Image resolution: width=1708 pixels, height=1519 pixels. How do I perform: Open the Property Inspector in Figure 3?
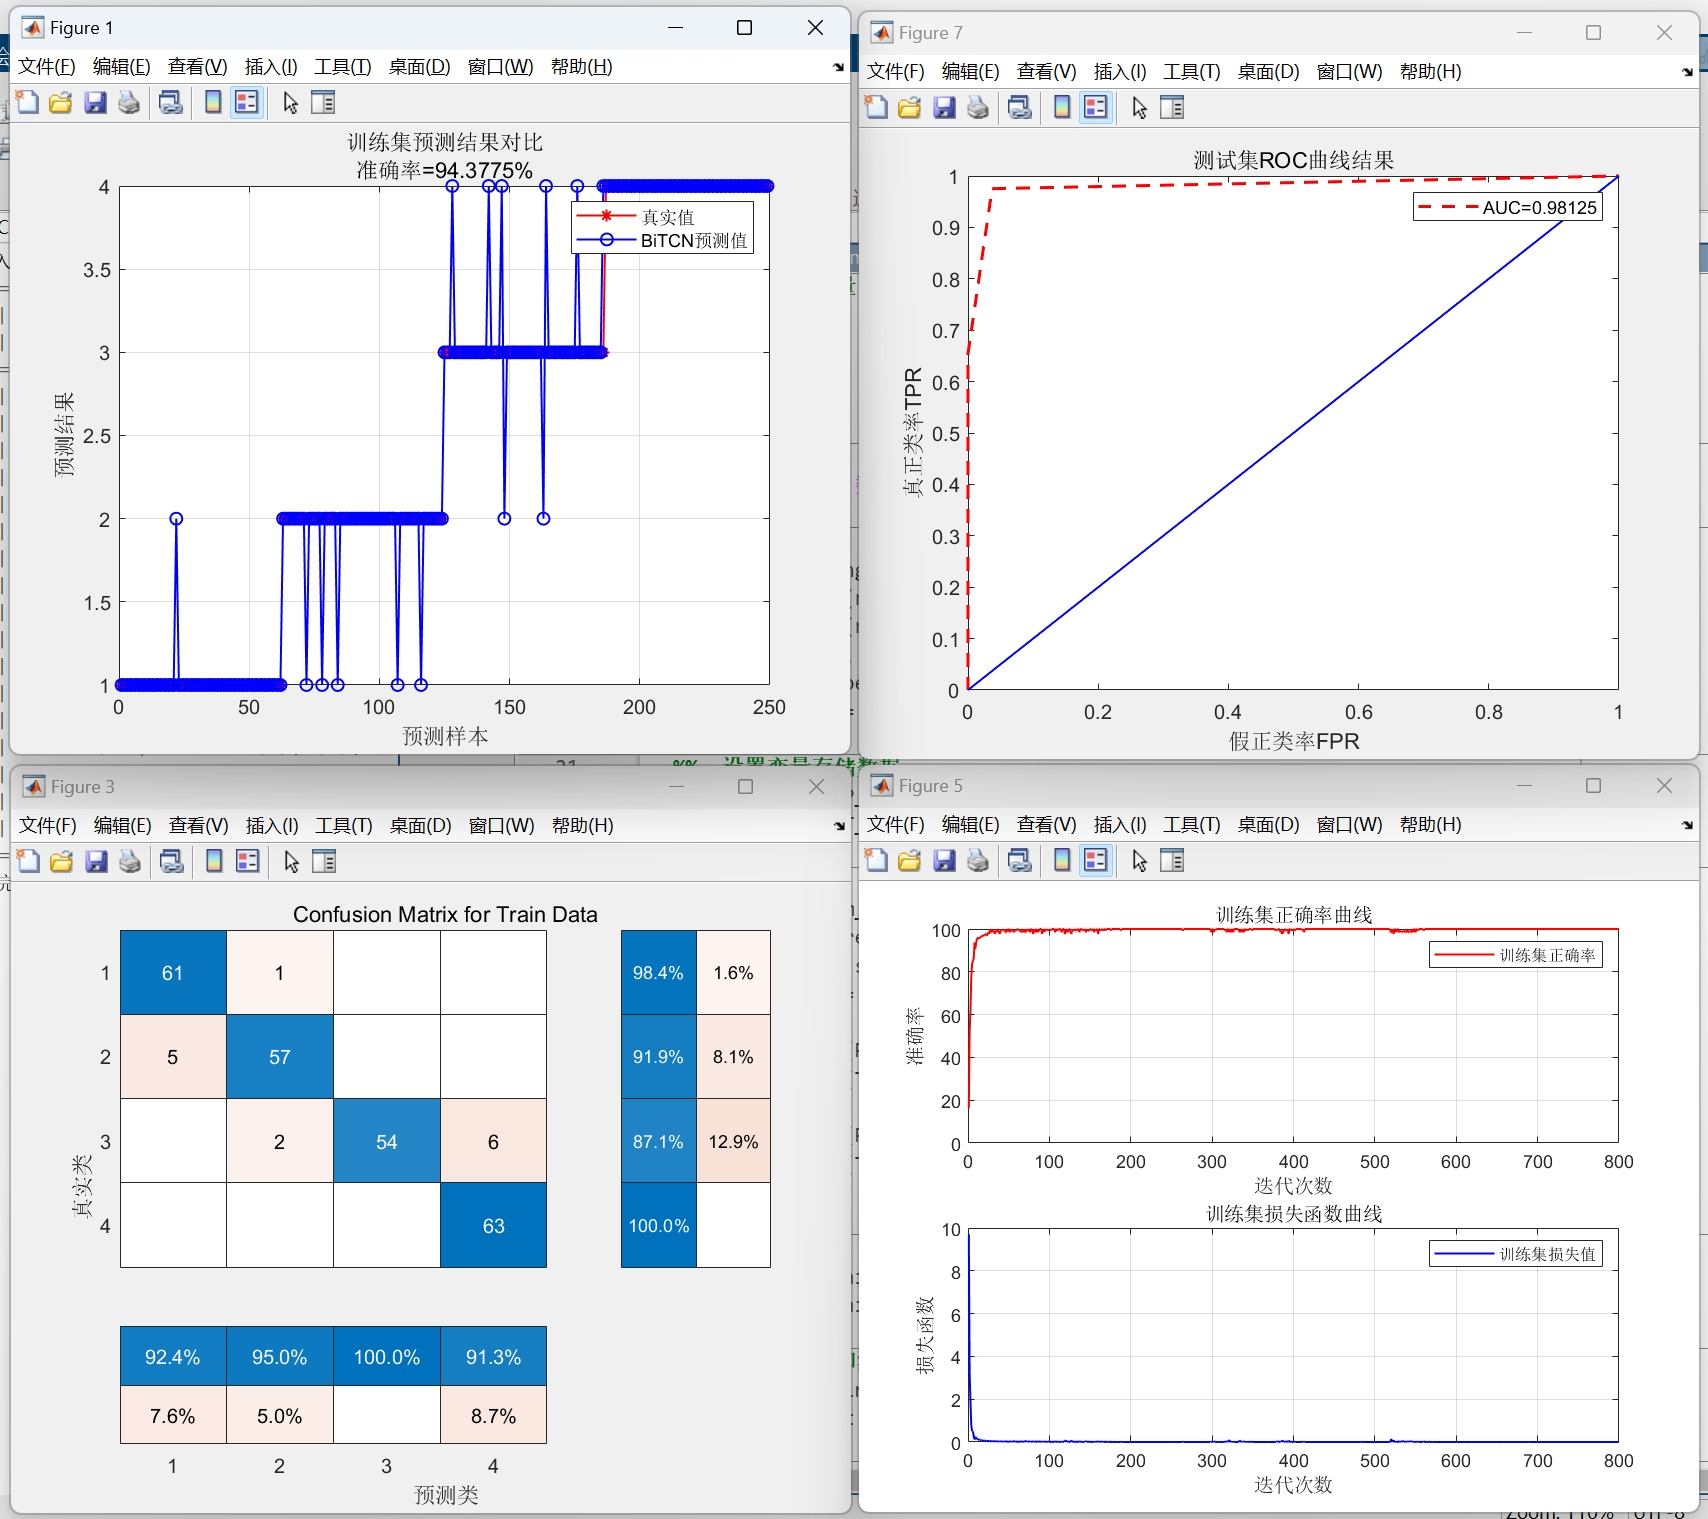coord(323,861)
